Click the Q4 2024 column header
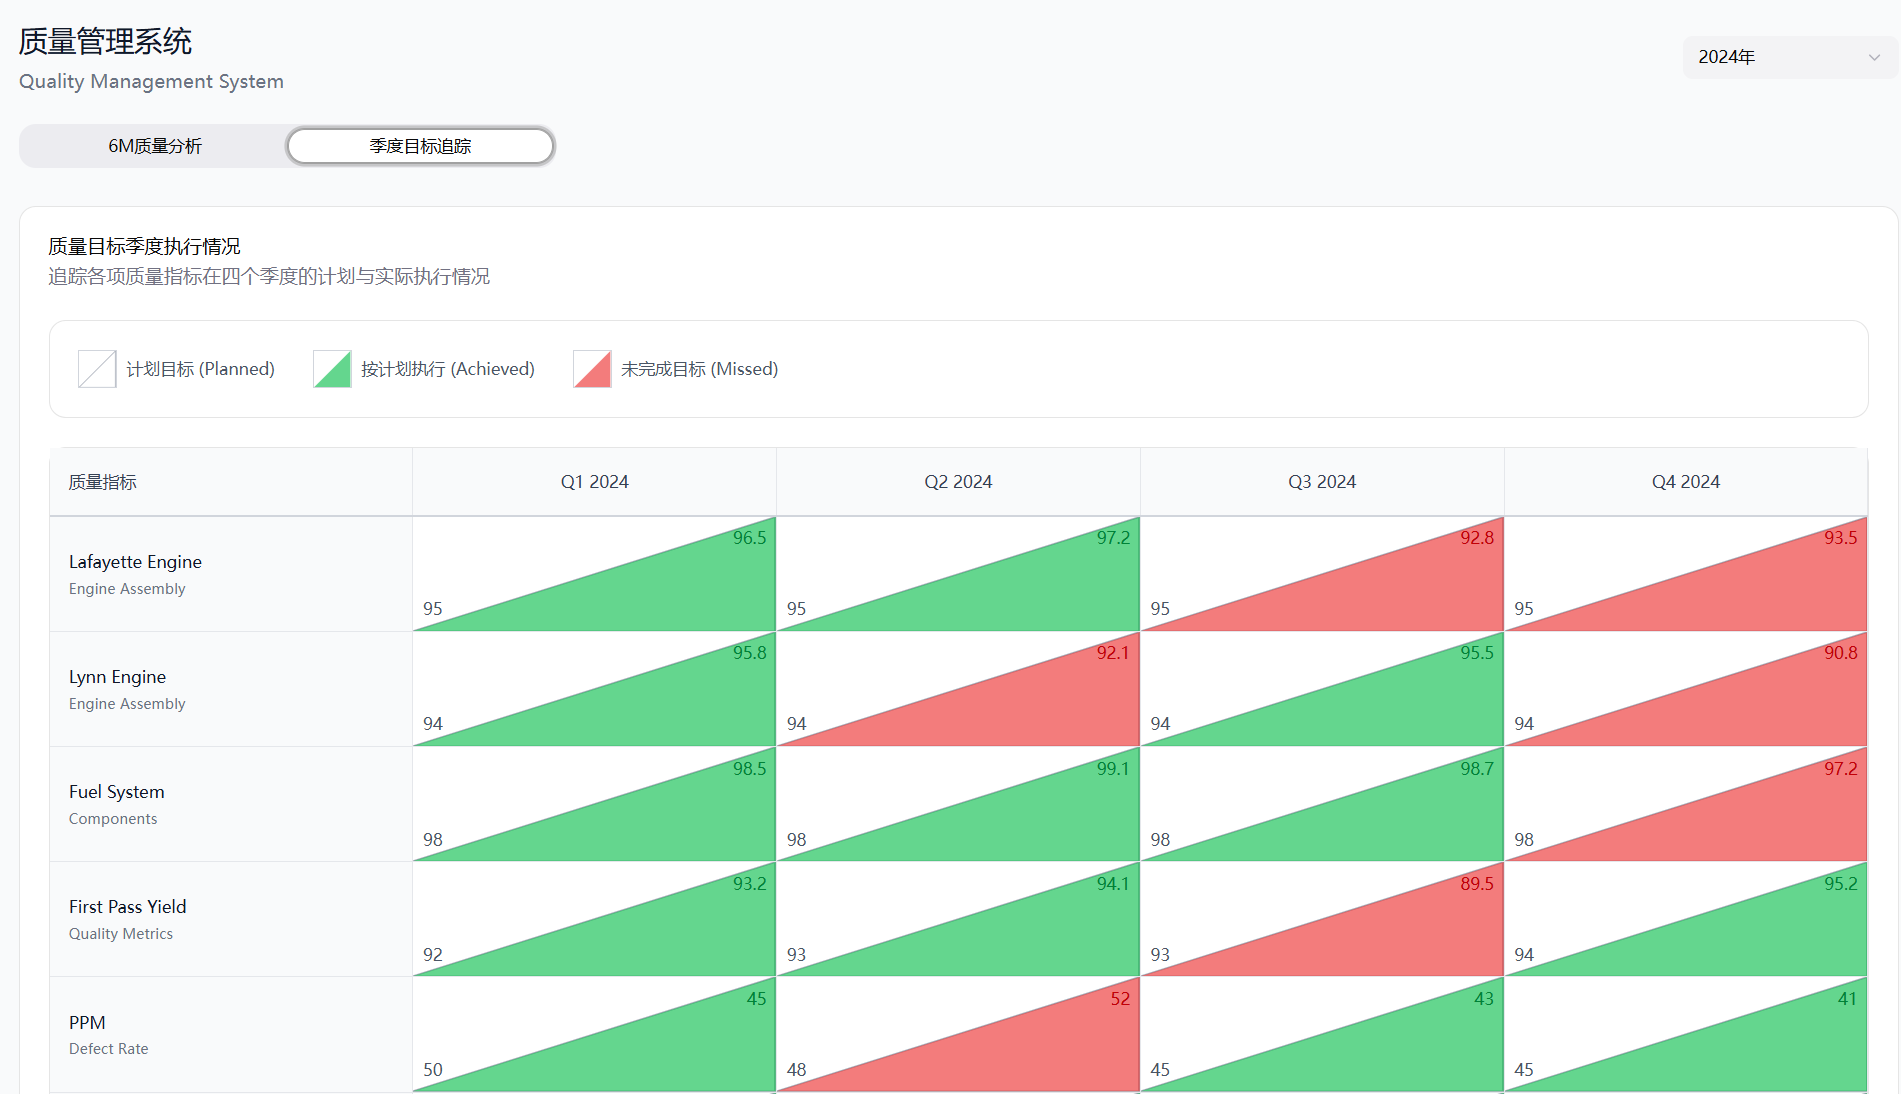Screen dimensions: 1901x1094 [x=1686, y=482]
